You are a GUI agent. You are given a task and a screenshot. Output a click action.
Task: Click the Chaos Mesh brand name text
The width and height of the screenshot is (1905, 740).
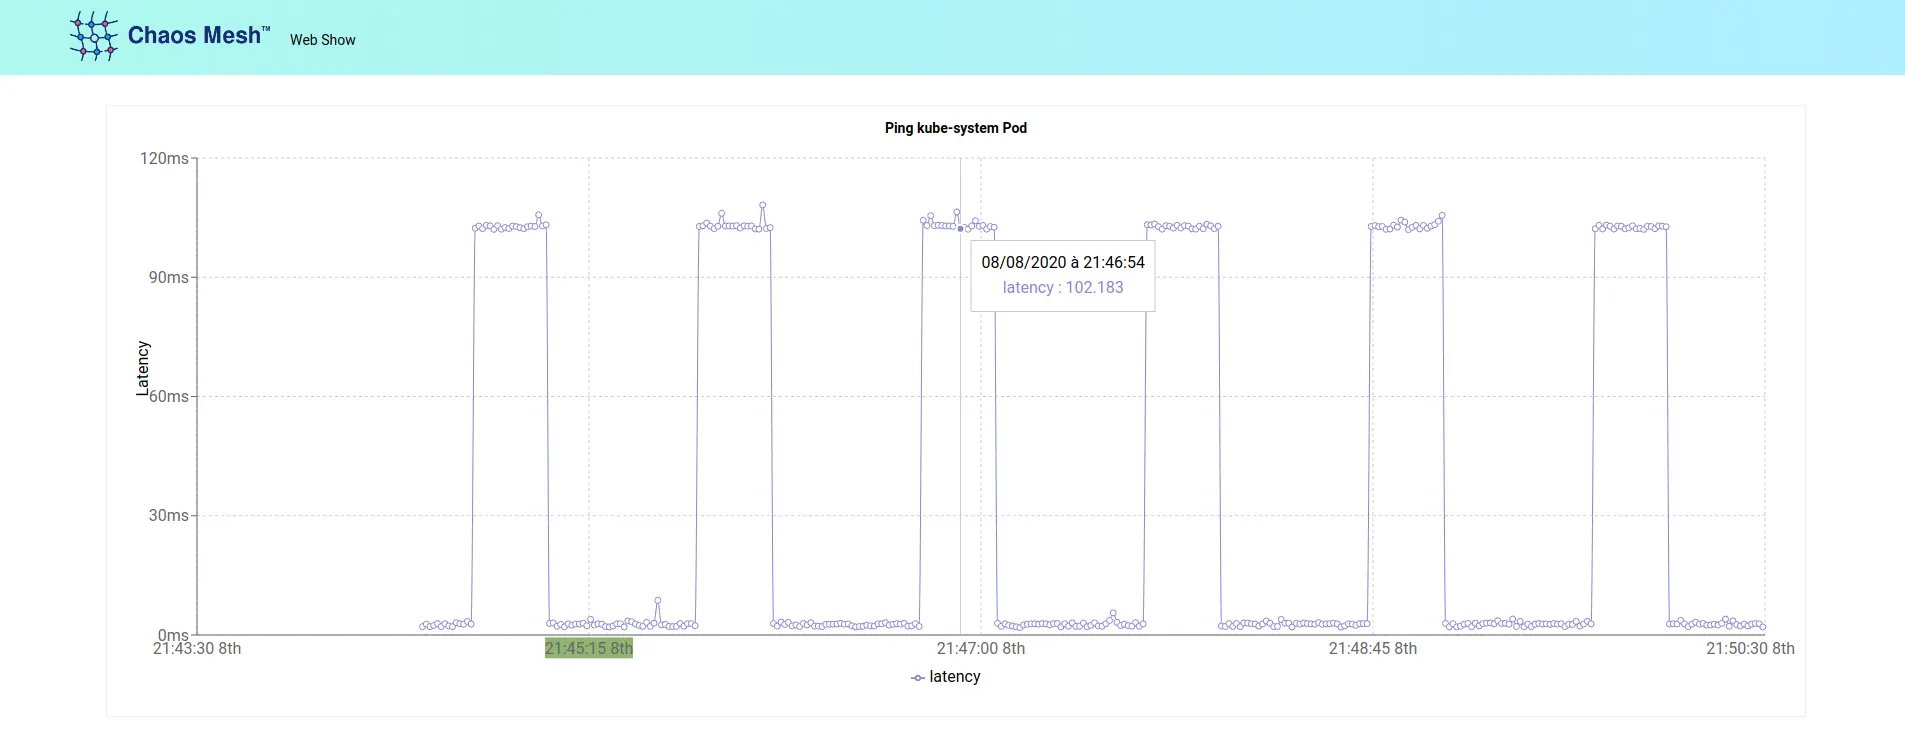point(194,36)
